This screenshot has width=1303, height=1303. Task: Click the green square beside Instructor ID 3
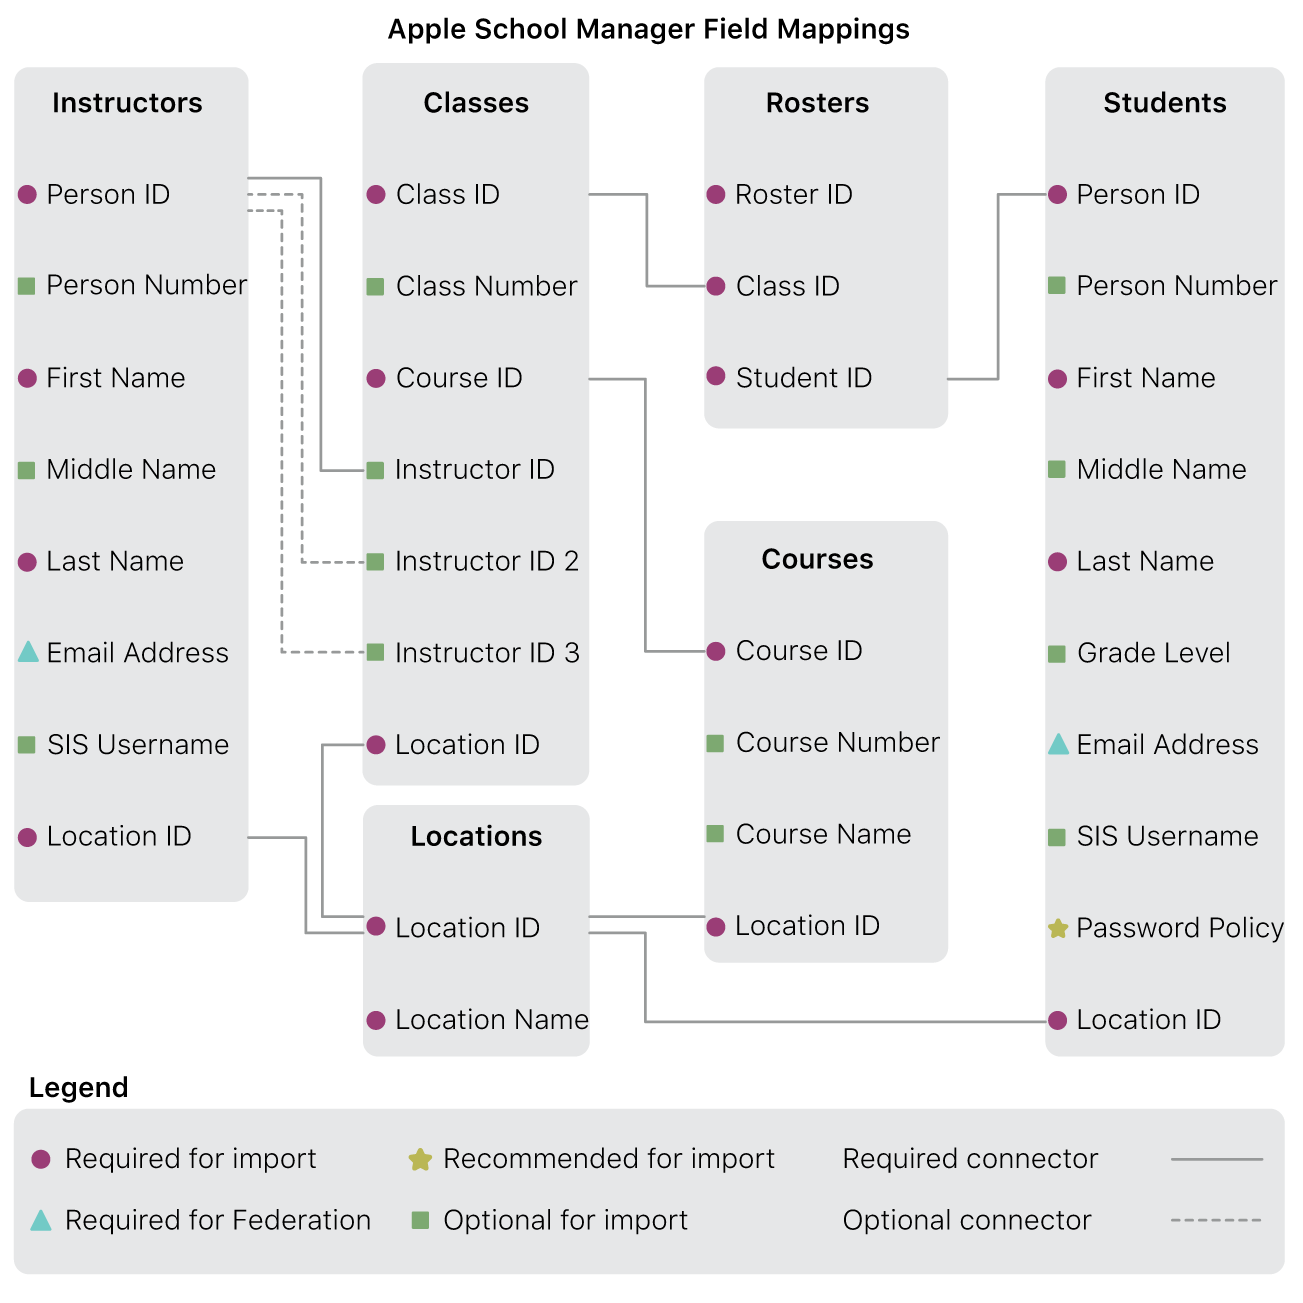click(x=376, y=653)
